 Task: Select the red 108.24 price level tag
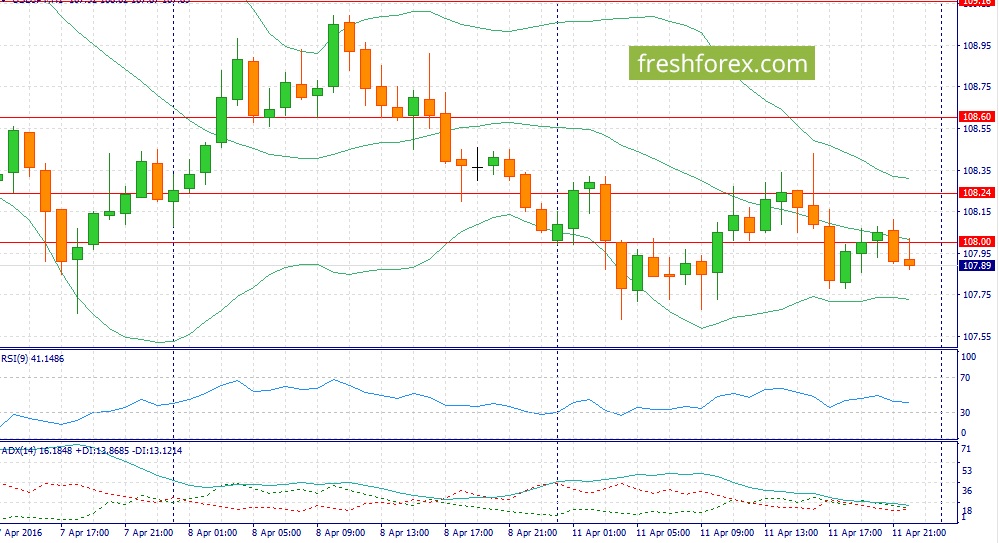pos(975,192)
